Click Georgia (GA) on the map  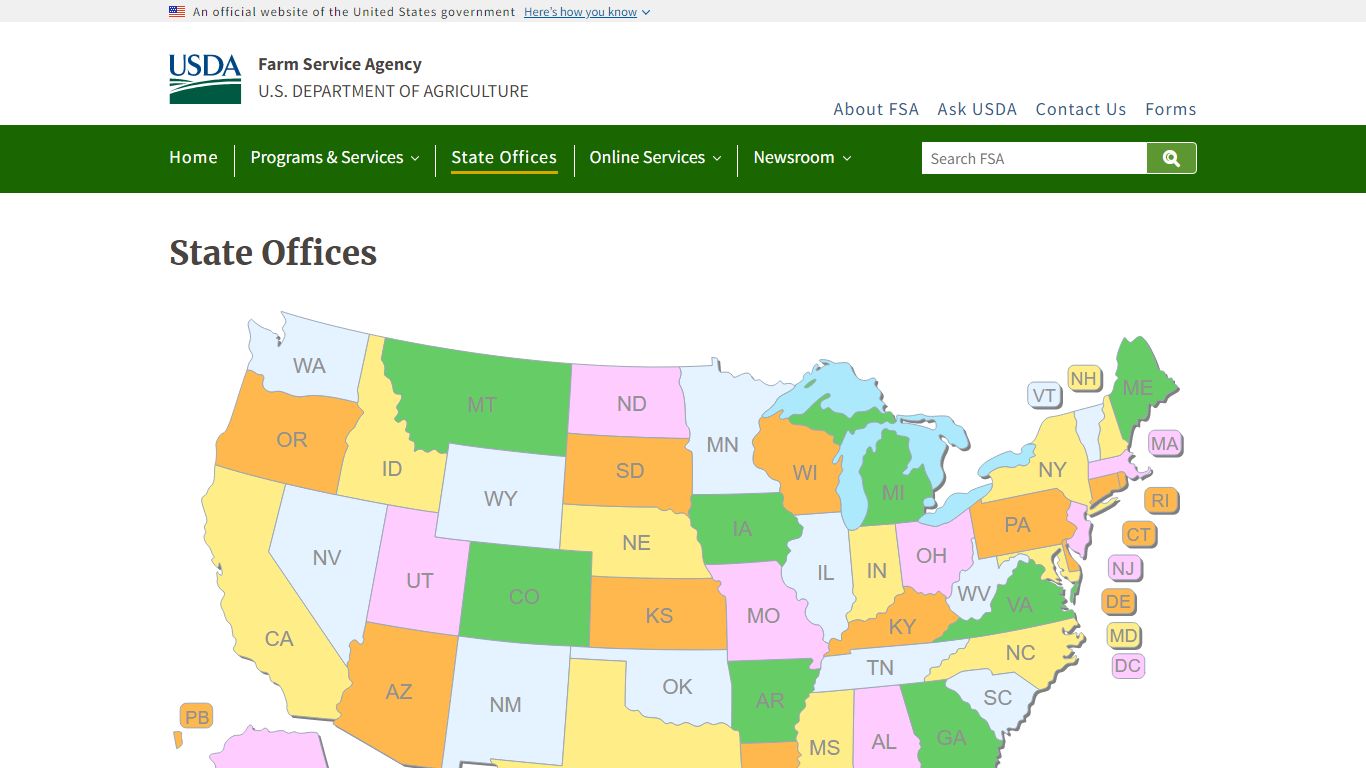point(951,737)
